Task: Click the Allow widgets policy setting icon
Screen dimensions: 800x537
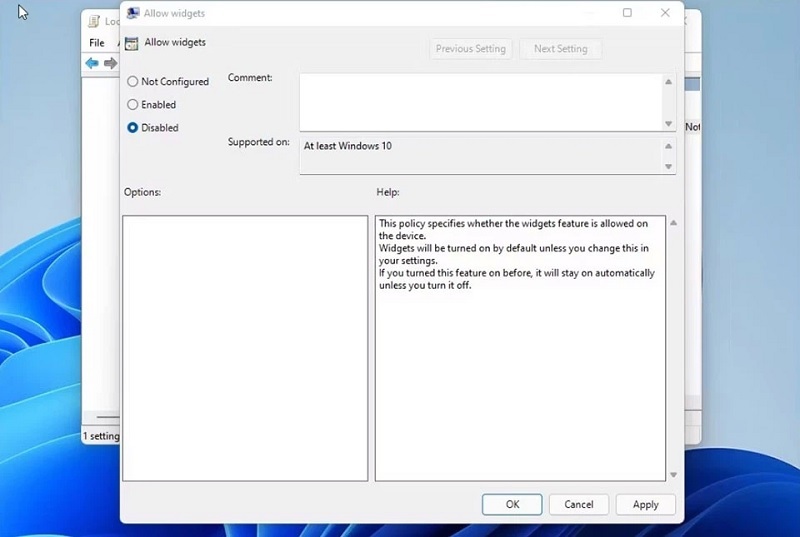Action: pyautogui.click(x=131, y=44)
